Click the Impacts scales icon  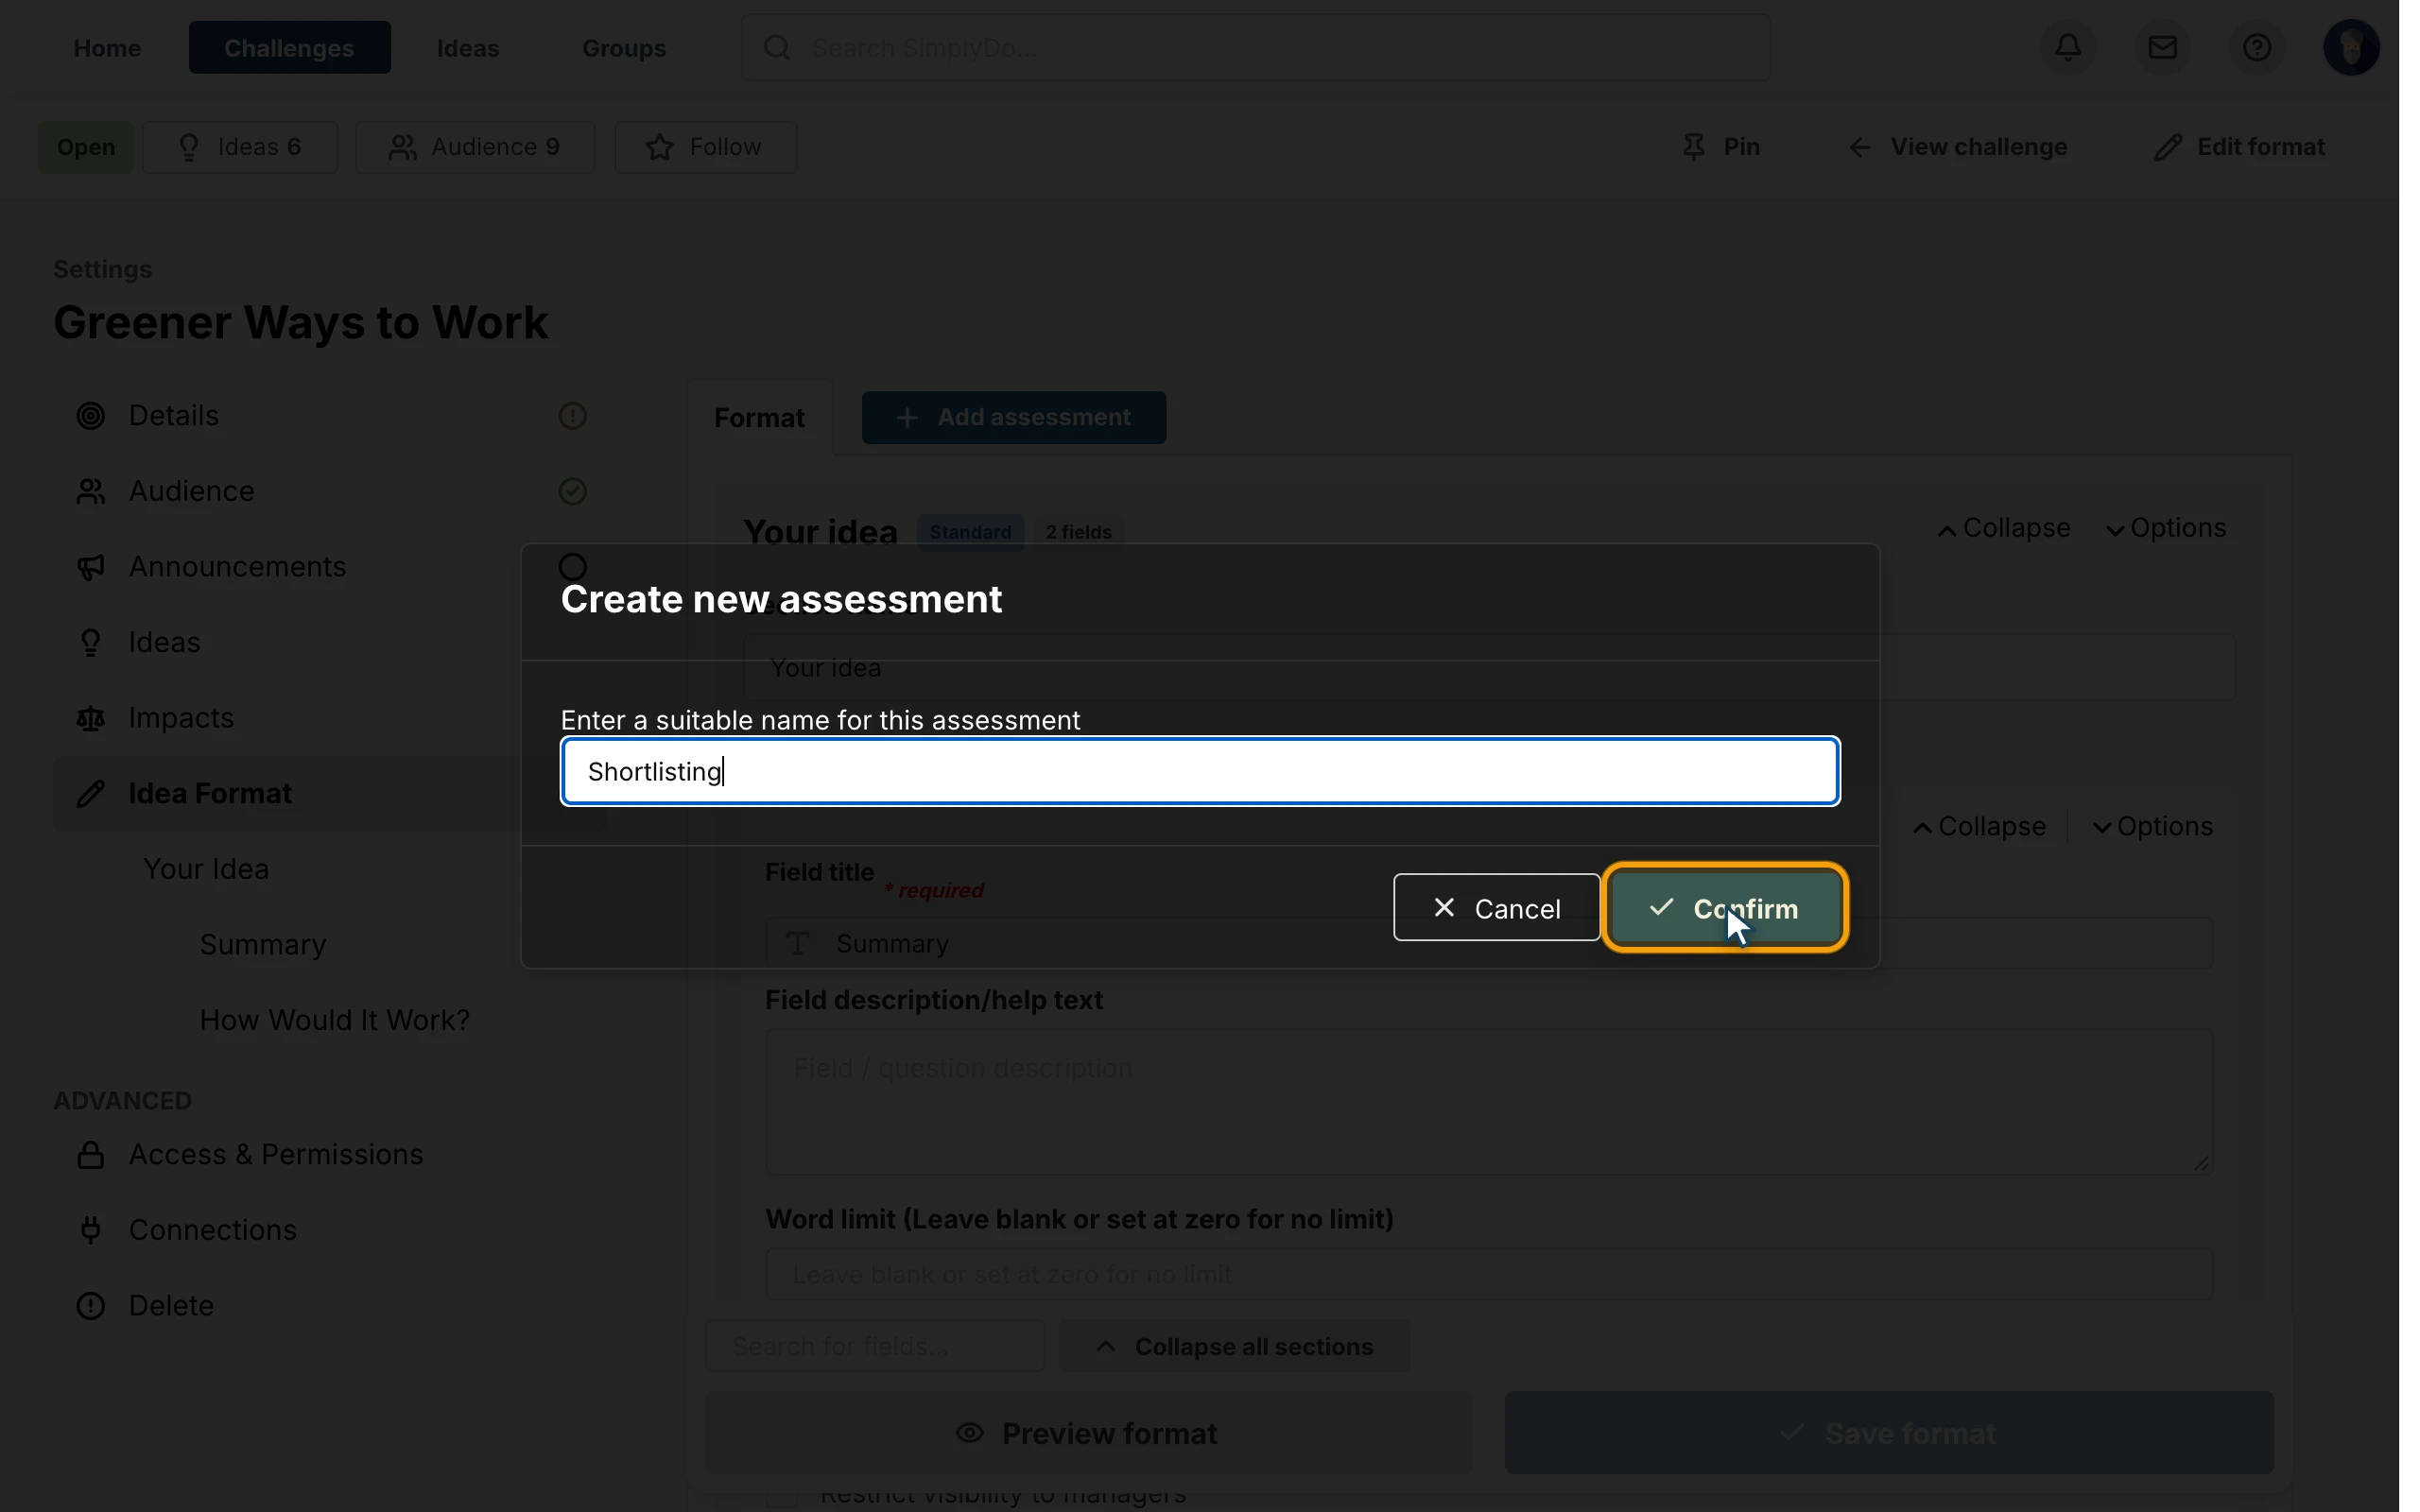pos(91,718)
